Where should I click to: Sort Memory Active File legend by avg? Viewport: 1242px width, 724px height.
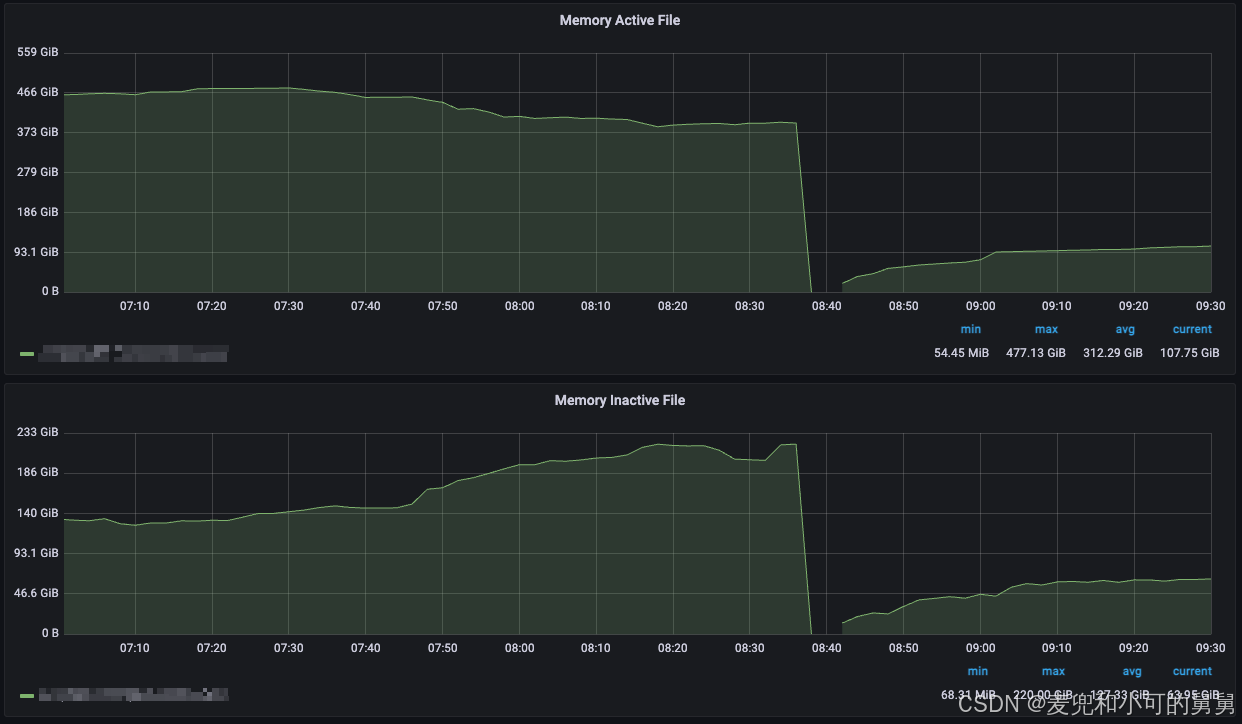1125,329
